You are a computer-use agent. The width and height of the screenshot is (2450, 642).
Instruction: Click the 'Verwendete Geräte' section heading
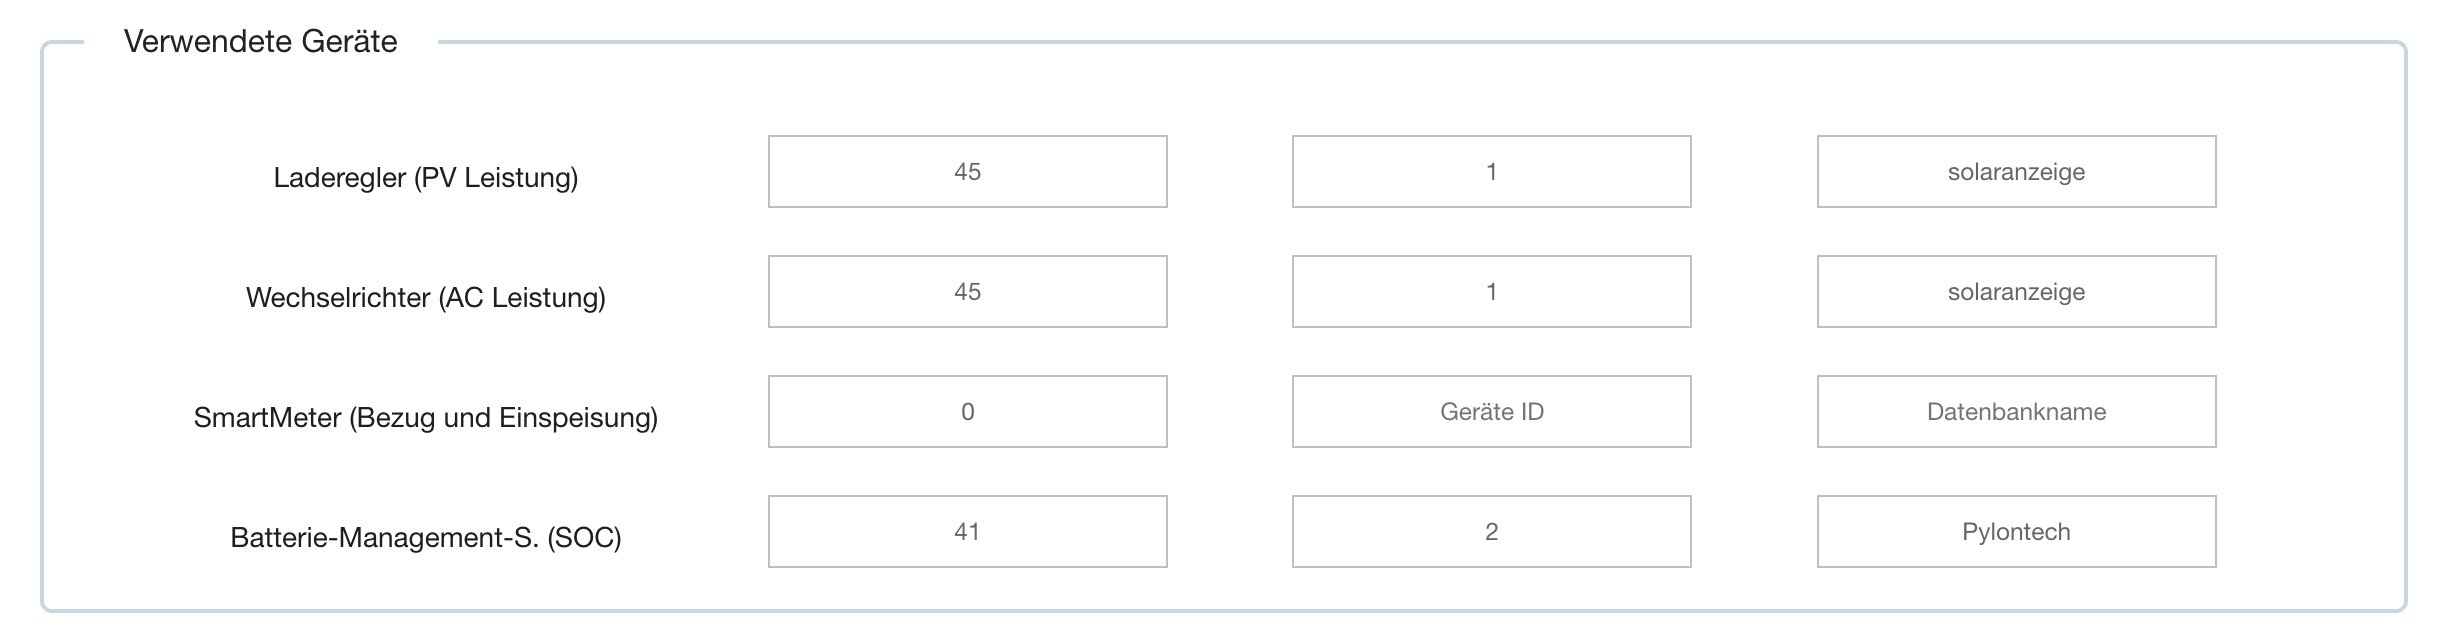(261, 42)
